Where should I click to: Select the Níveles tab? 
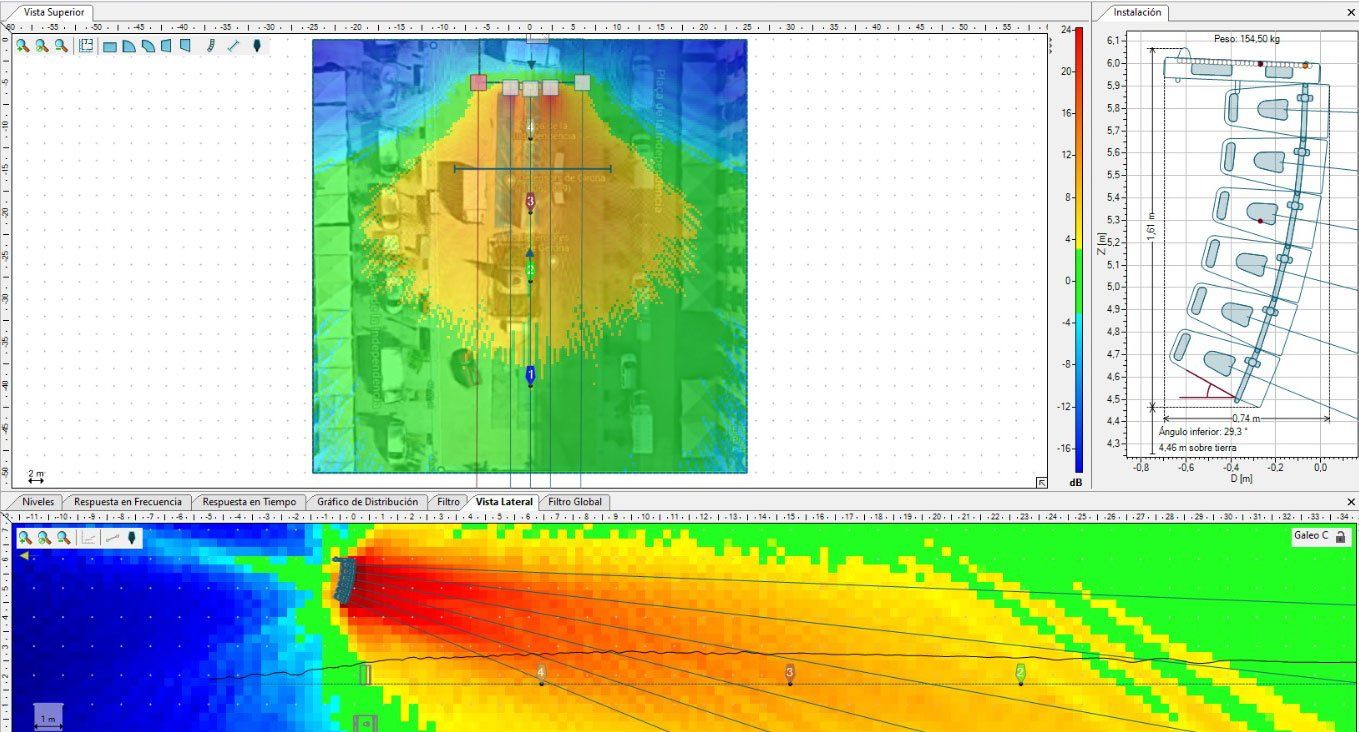(38, 501)
